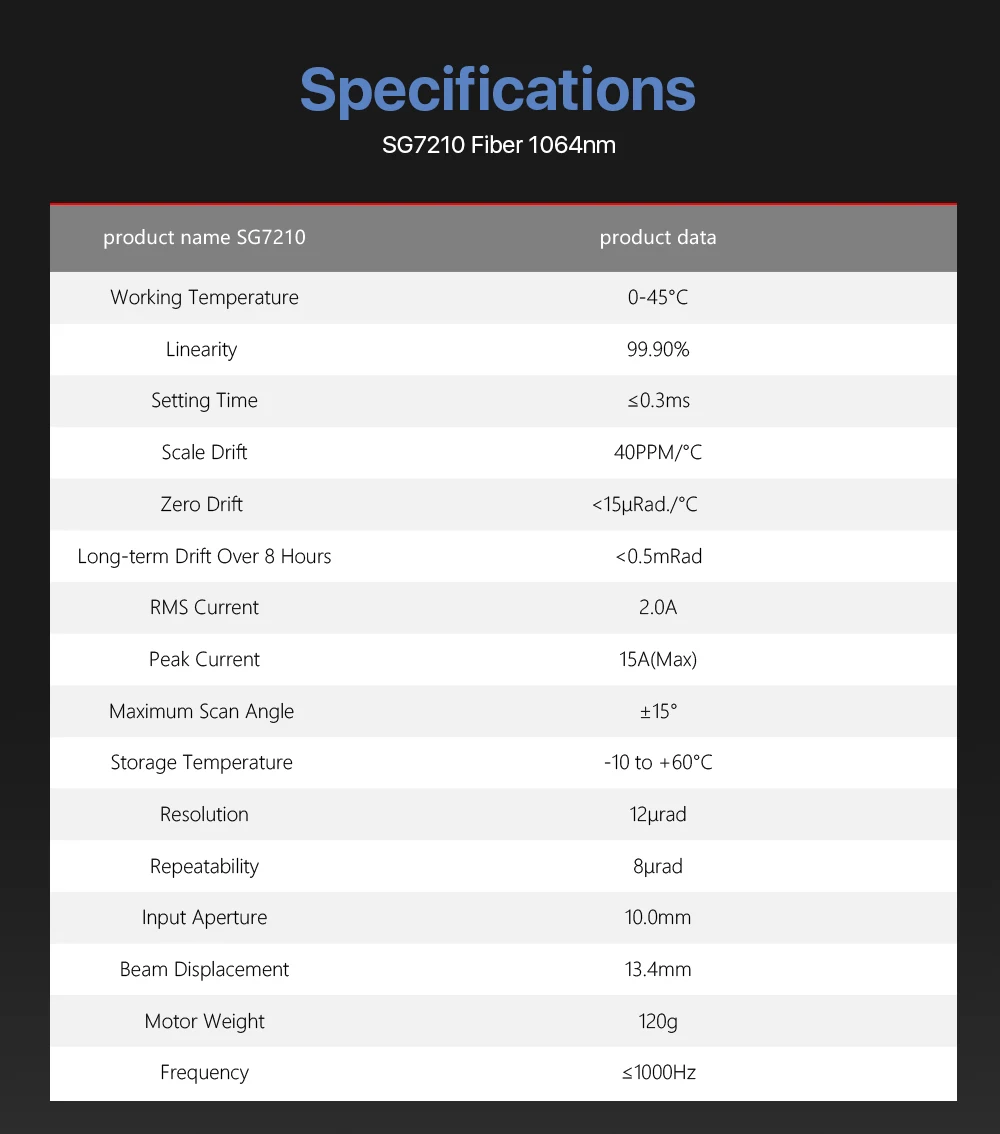Click the Beam Displacement label
The width and height of the screenshot is (1000, 1134).
pos(204,970)
